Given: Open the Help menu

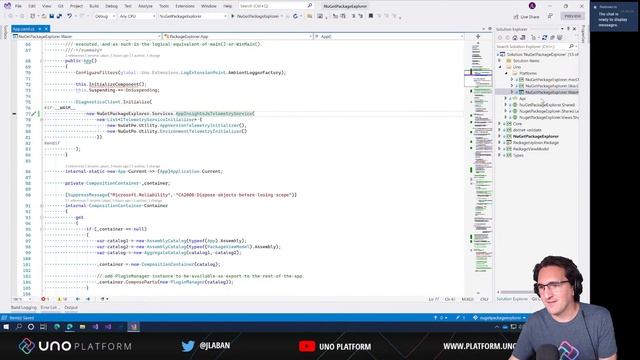Looking at the screenshot, I should pyautogui.click(x=227, y=6).
